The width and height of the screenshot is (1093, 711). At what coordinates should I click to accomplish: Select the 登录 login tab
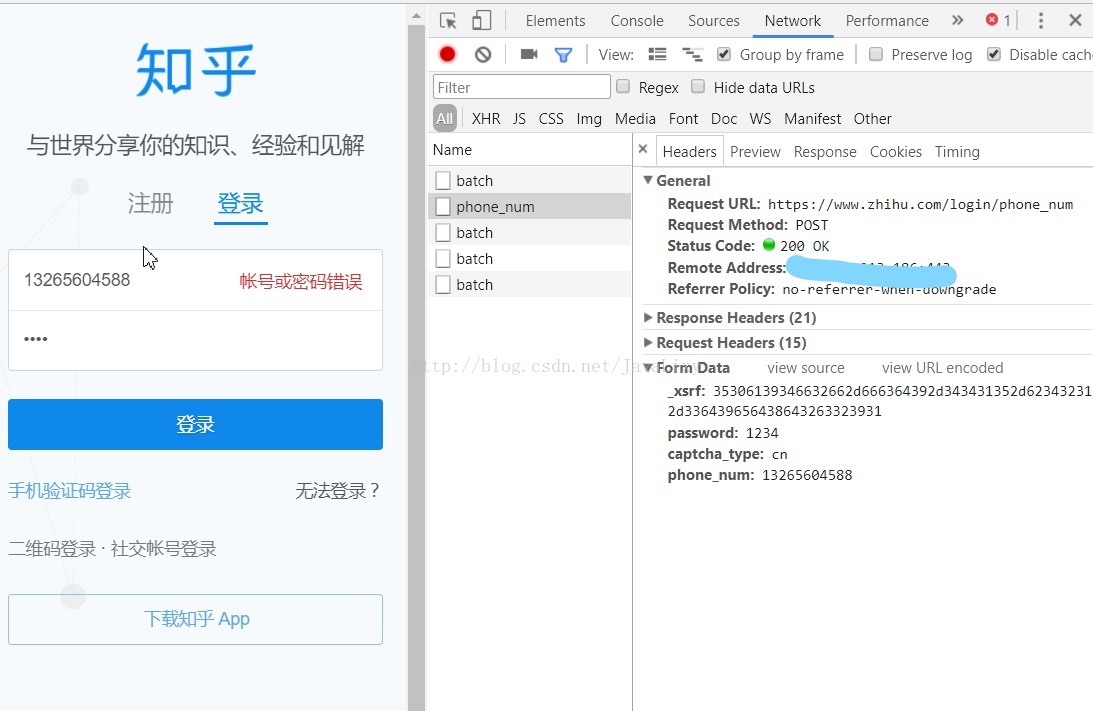[x=240, y=204]
